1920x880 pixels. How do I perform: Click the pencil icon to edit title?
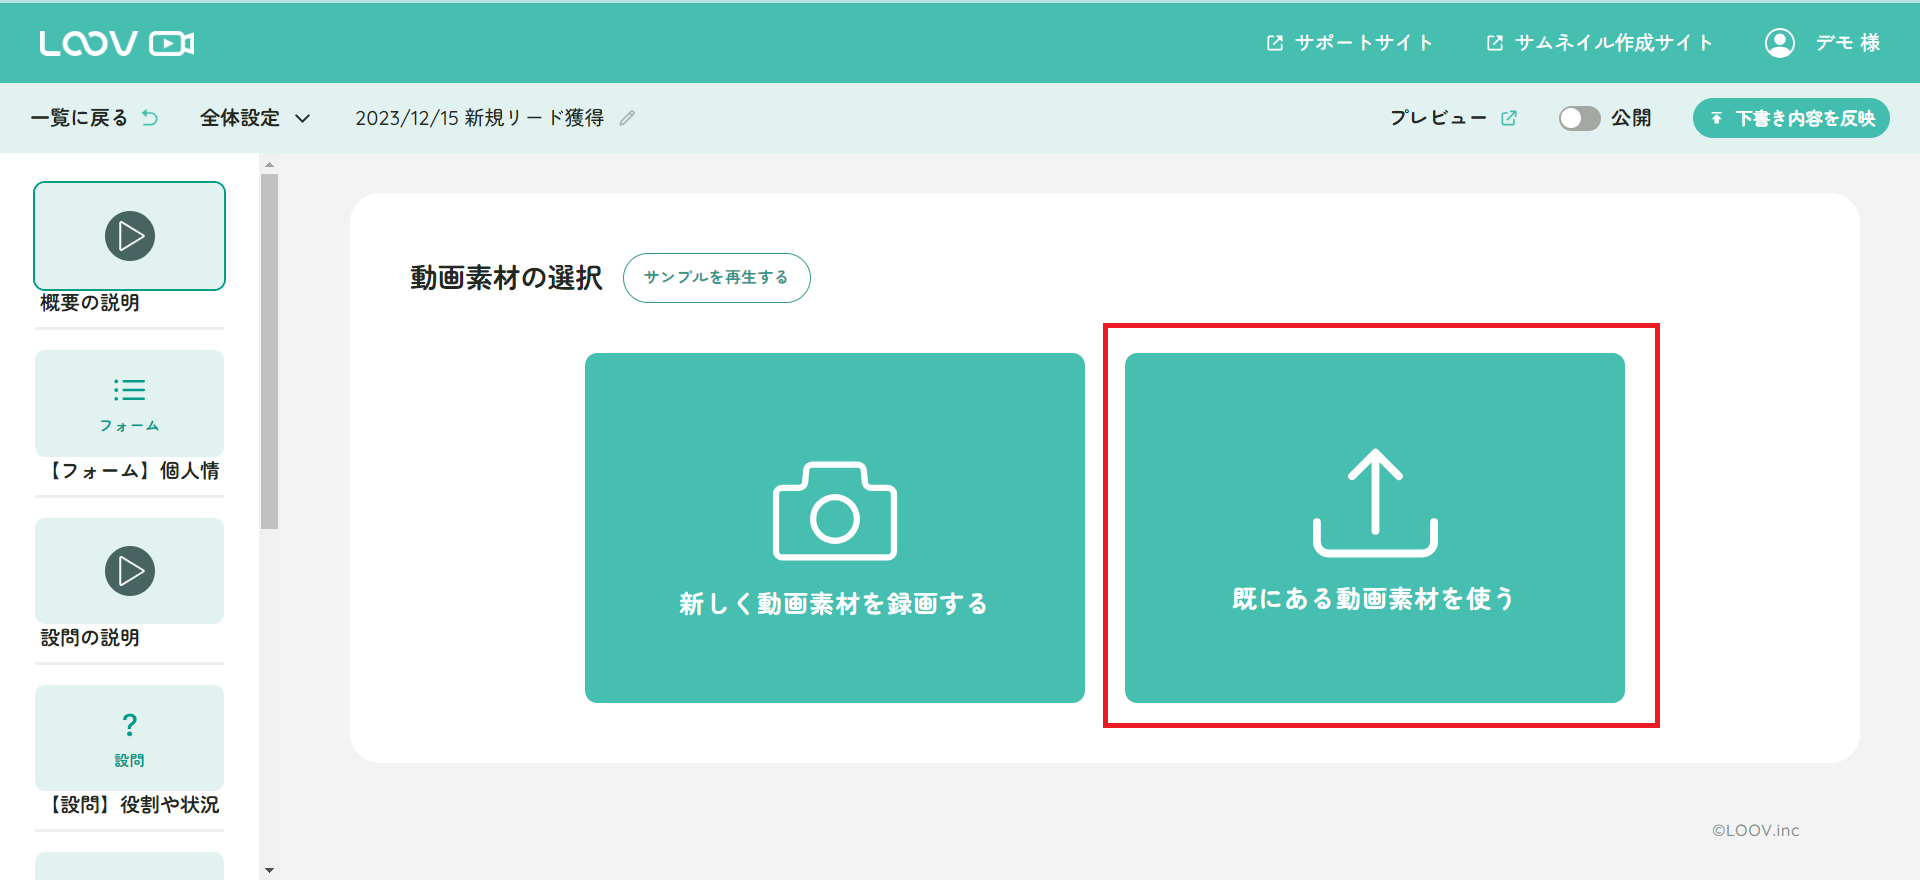[x=627, y=118]
